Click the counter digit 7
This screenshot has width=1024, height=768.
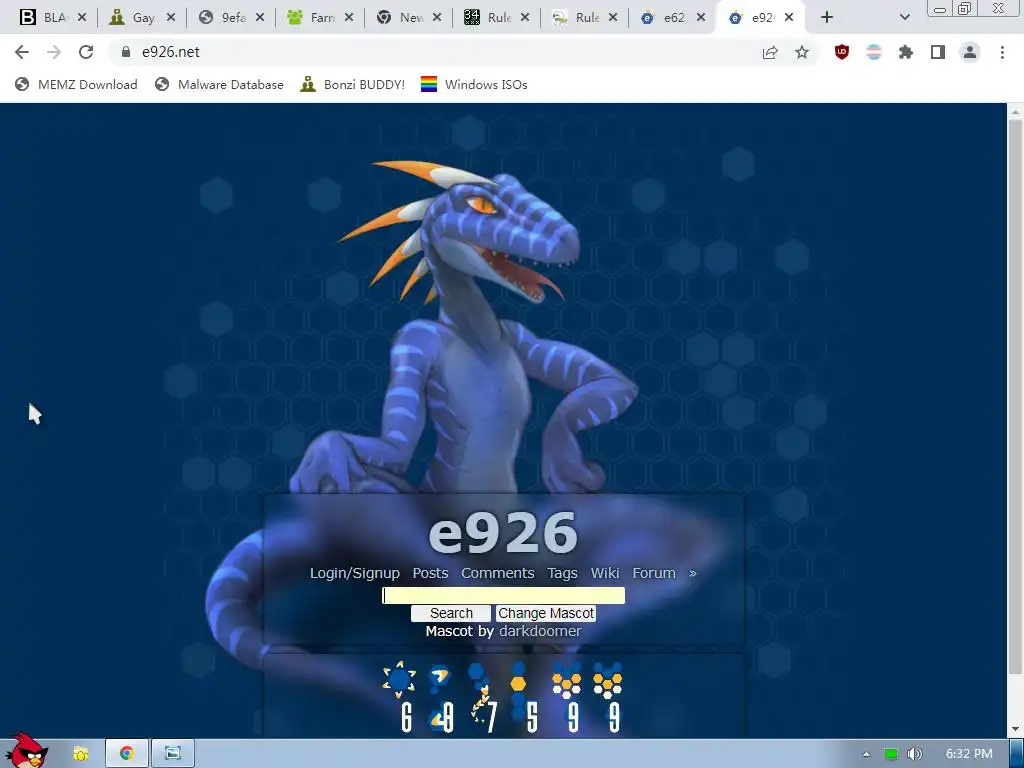[x=490, y=717]
